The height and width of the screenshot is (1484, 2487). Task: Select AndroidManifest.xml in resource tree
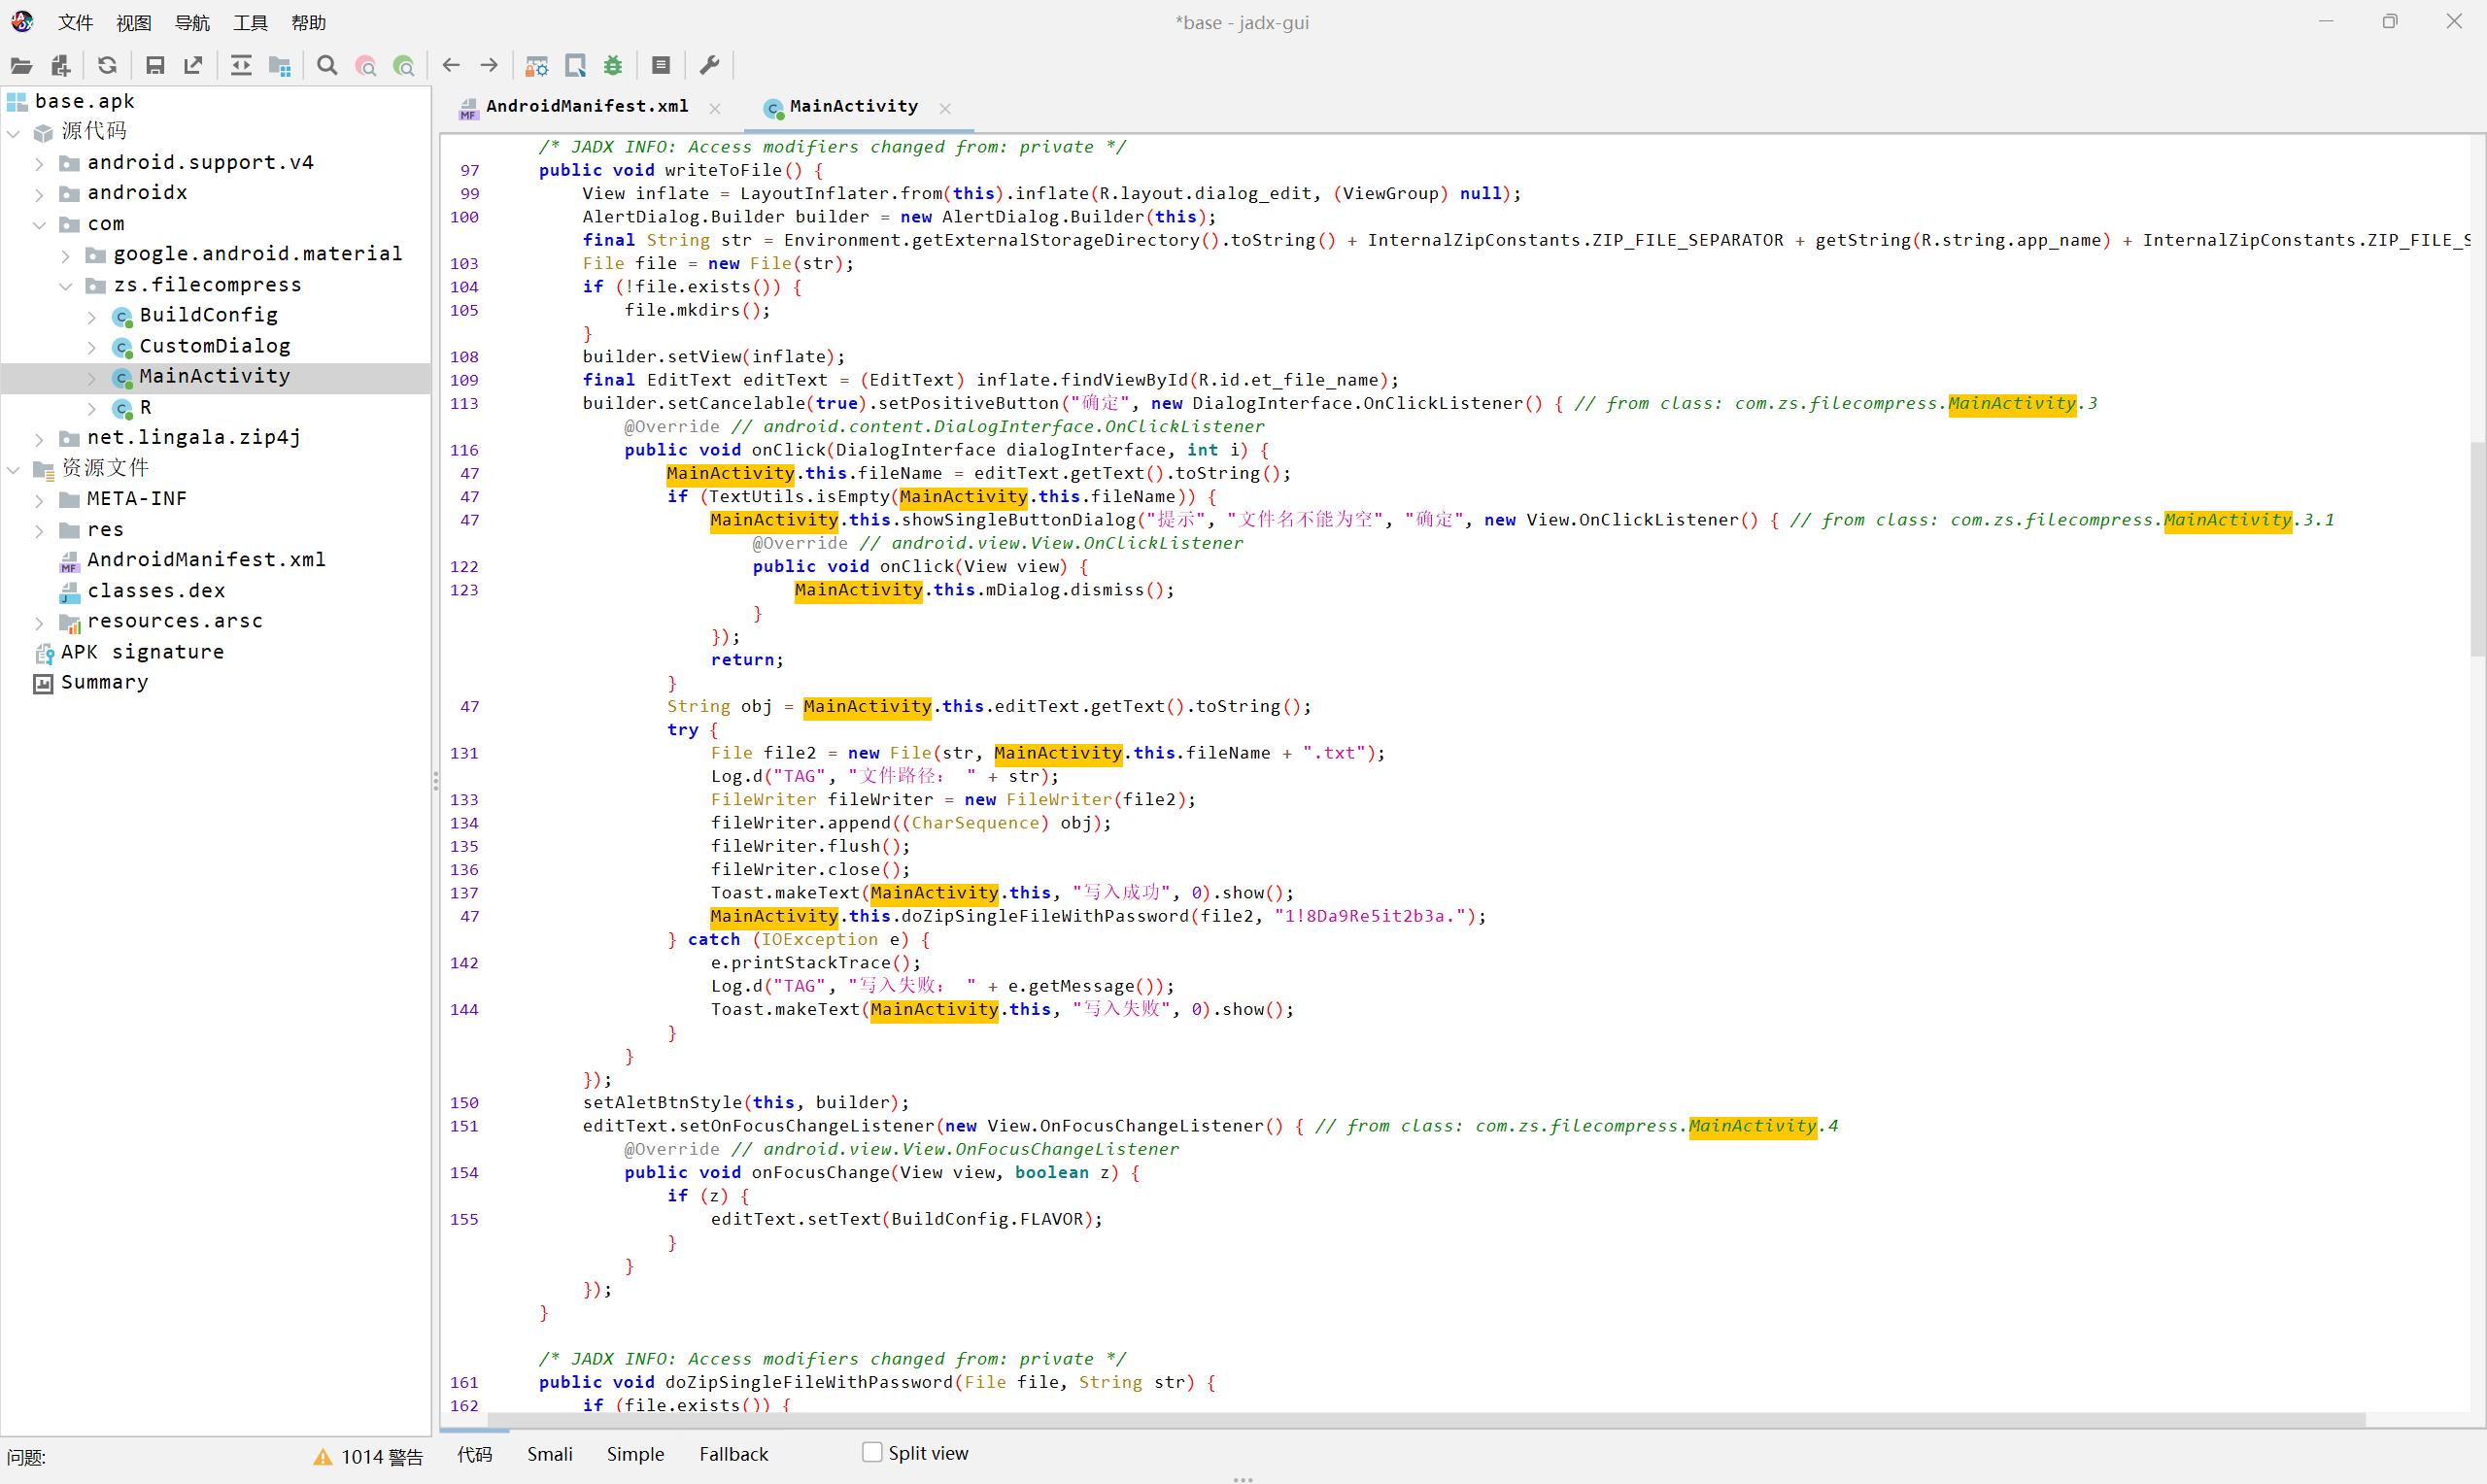tap(206, 560)
